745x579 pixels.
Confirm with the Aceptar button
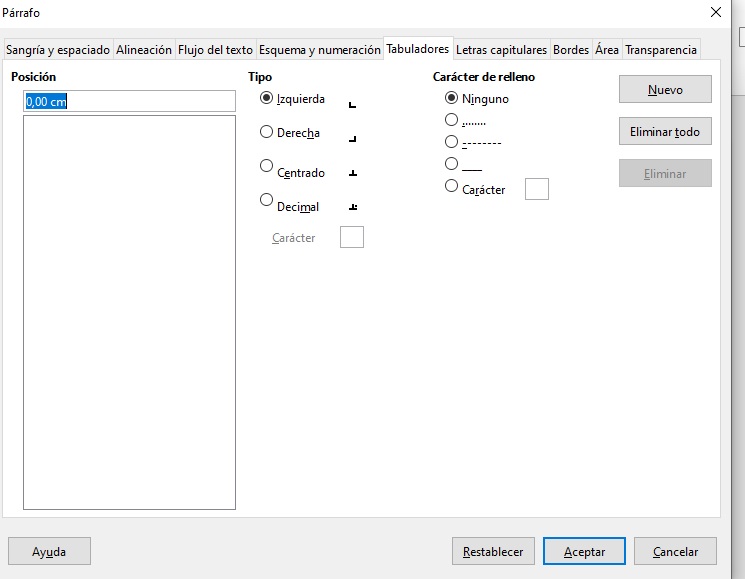point(584,551)
